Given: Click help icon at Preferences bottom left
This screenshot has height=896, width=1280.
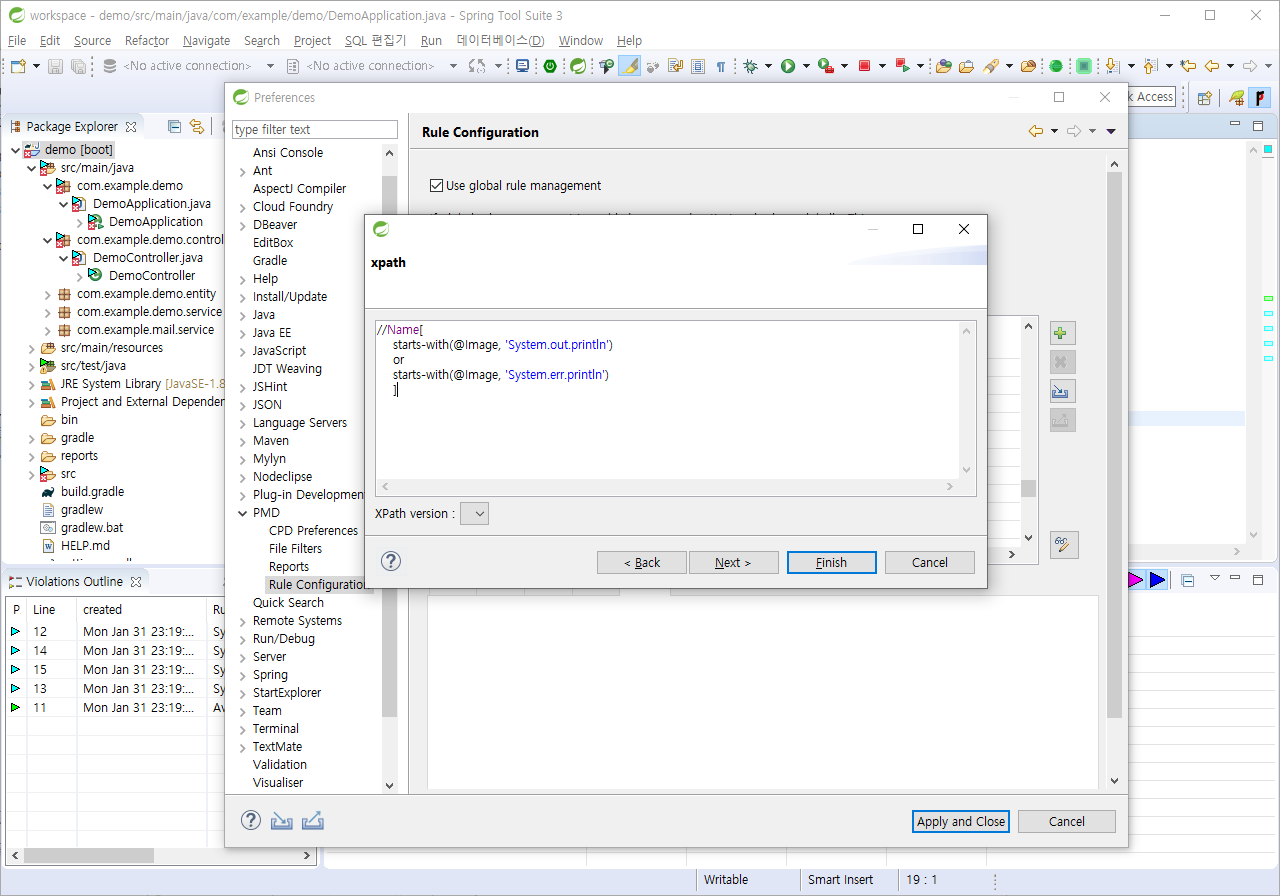Looking at the screenshot, I should 250,820.
